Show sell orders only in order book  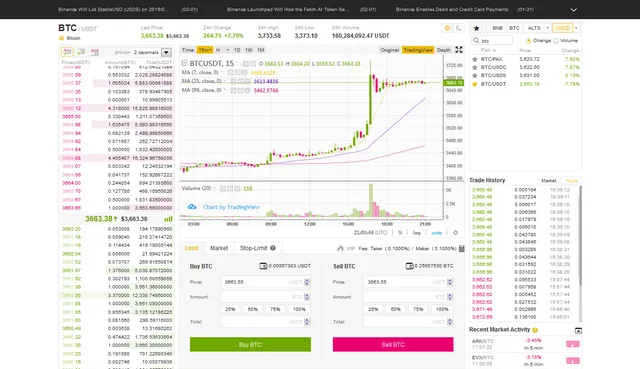(x=95, y=52)
